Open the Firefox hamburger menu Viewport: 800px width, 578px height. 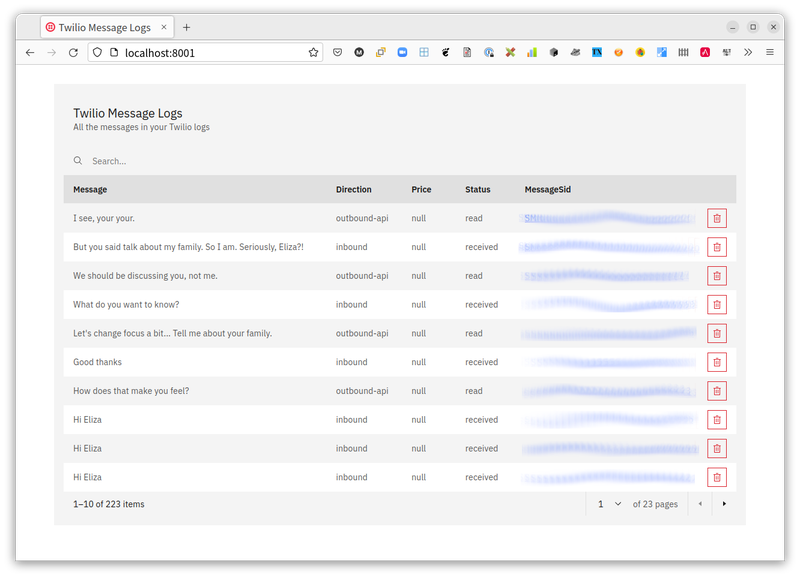click(x=770, y=52)
